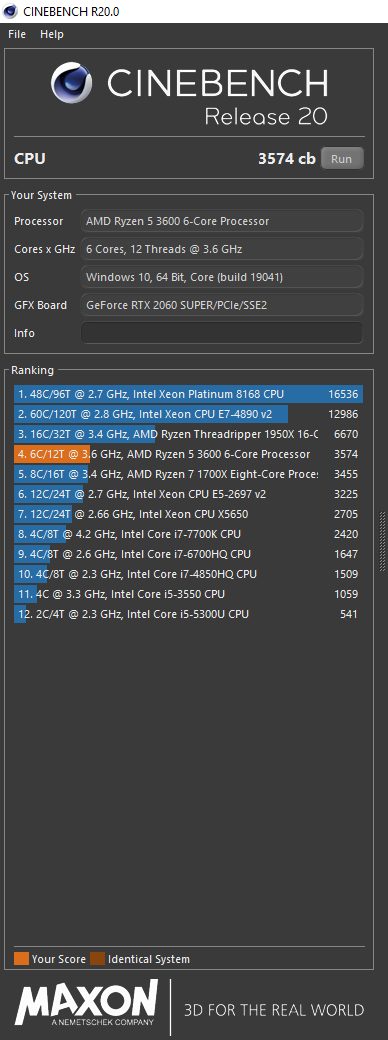Viewport: 388px width, 1040px height.
Task: Click the orange Your Score legend swatch
Action: coord(21,958)
